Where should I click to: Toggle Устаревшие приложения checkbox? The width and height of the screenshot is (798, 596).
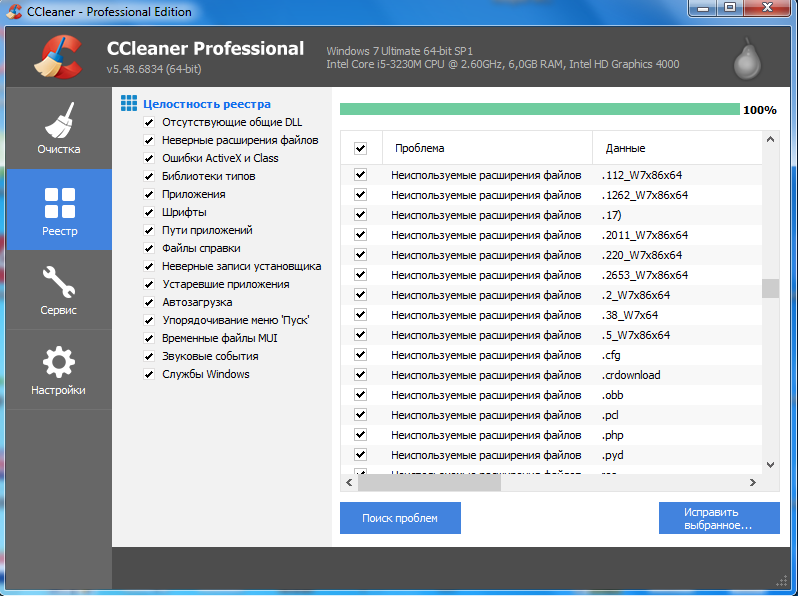click(x=149, y=284)
